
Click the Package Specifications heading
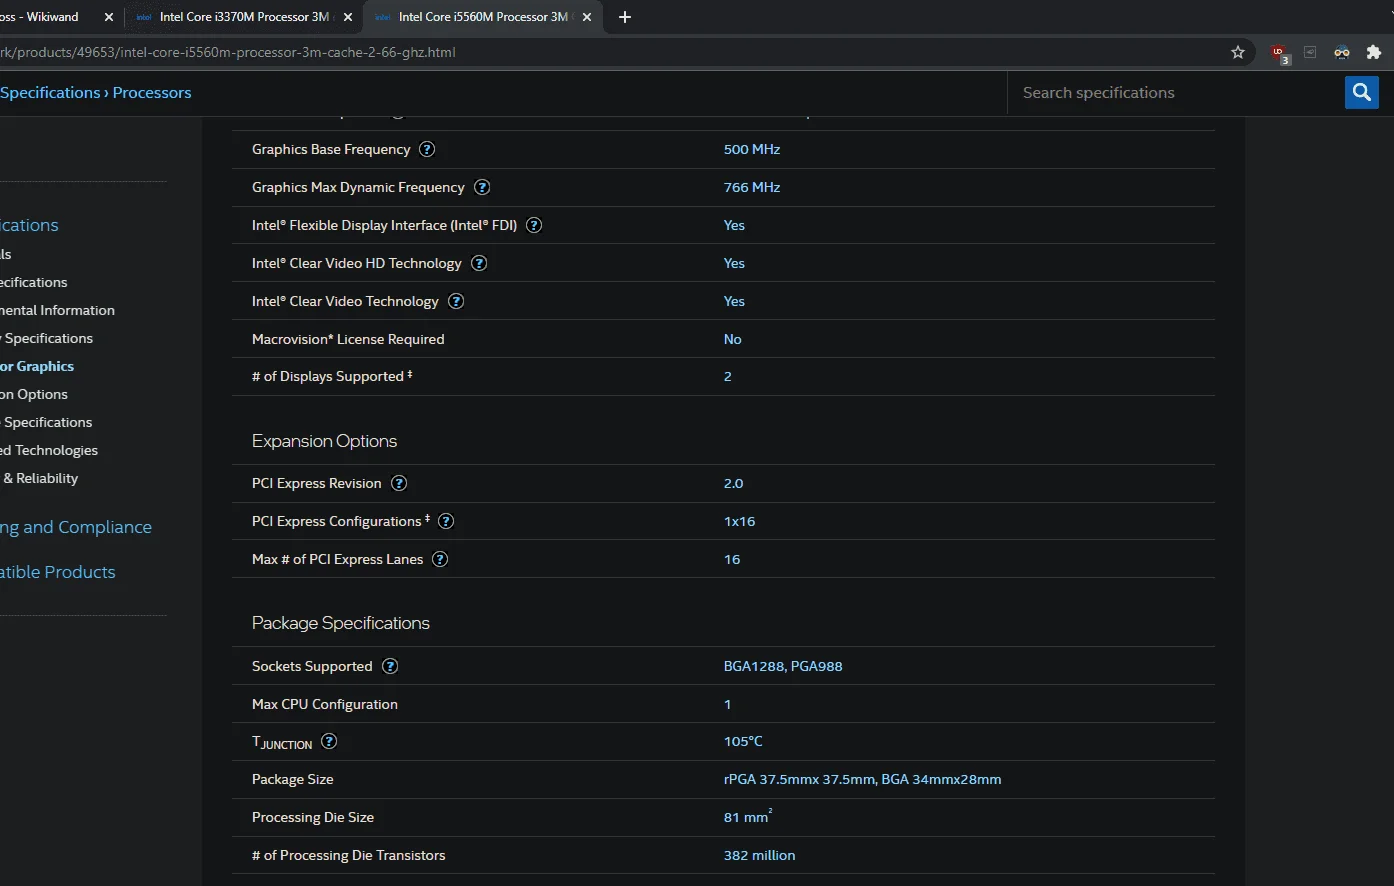click(341, 623)
